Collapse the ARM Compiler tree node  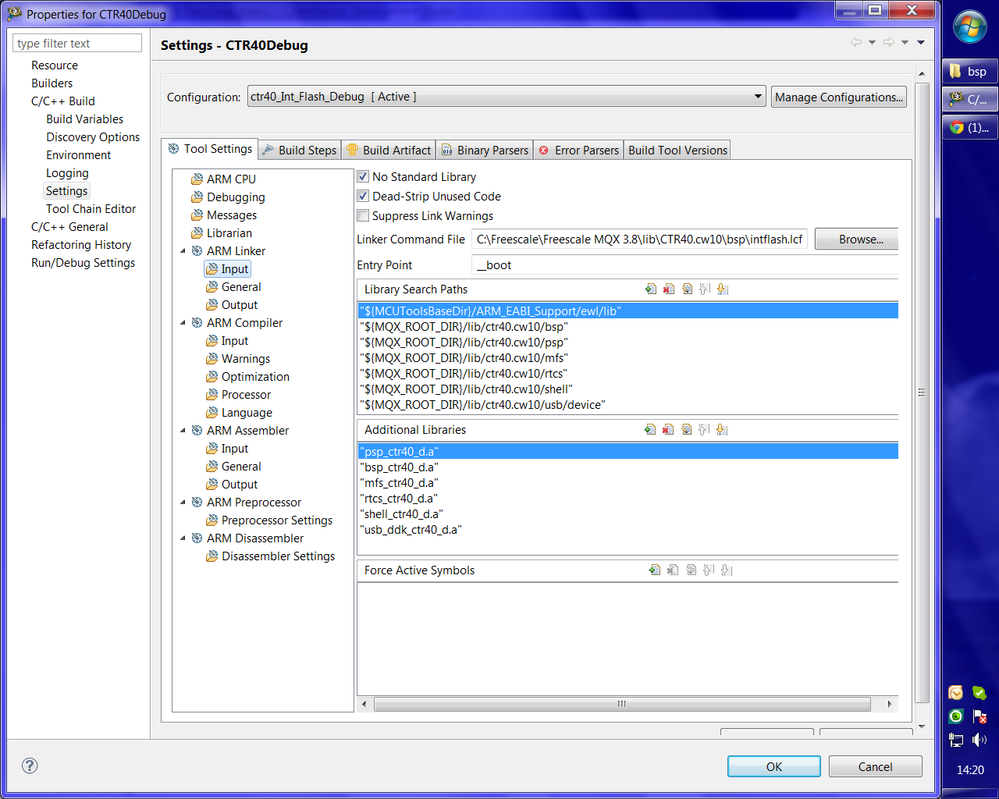[183, 323]
